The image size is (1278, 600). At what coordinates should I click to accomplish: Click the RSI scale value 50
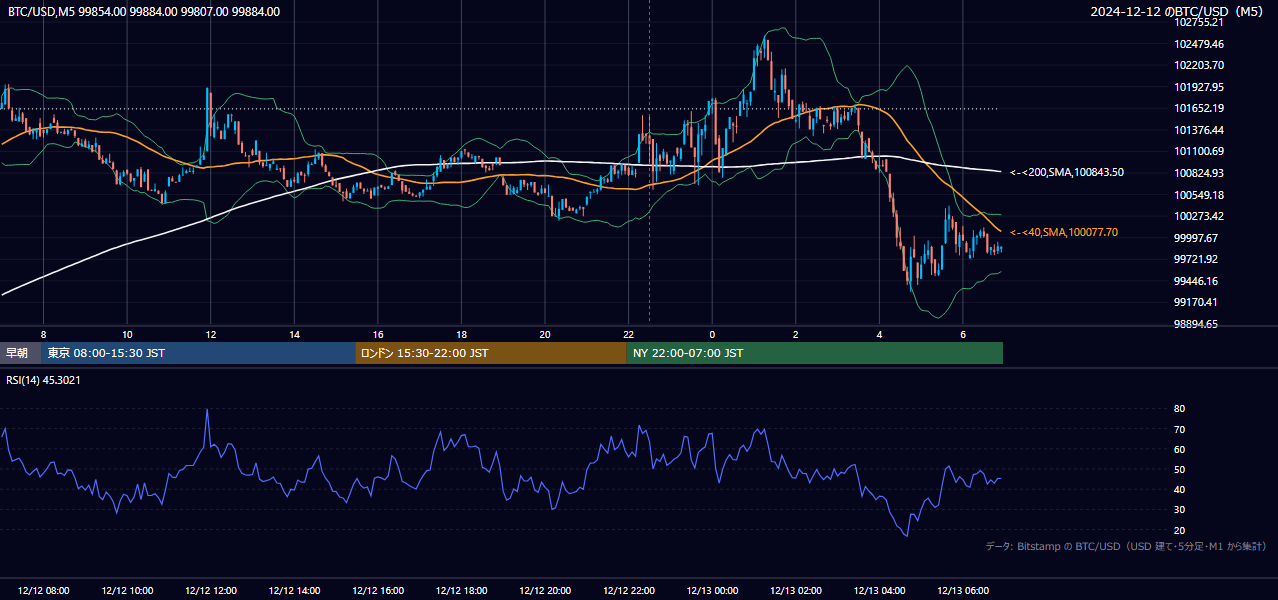1180,469
